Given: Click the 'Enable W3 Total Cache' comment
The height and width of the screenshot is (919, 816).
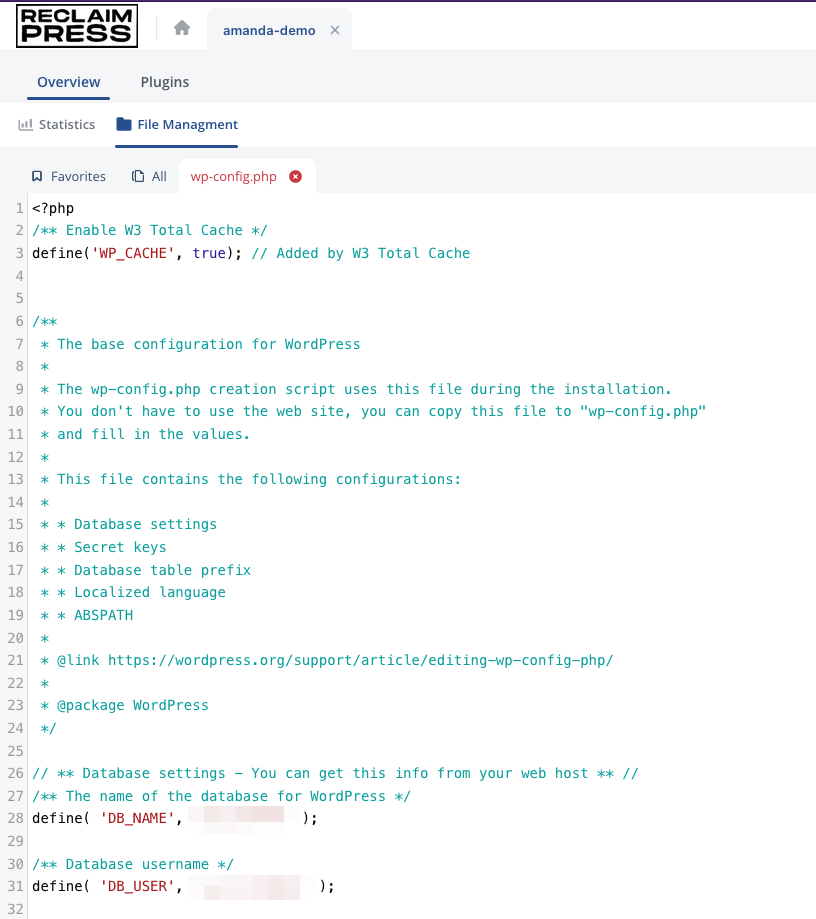Looking at the screenshot, I should pyautogui.click(x=149, y=230).
